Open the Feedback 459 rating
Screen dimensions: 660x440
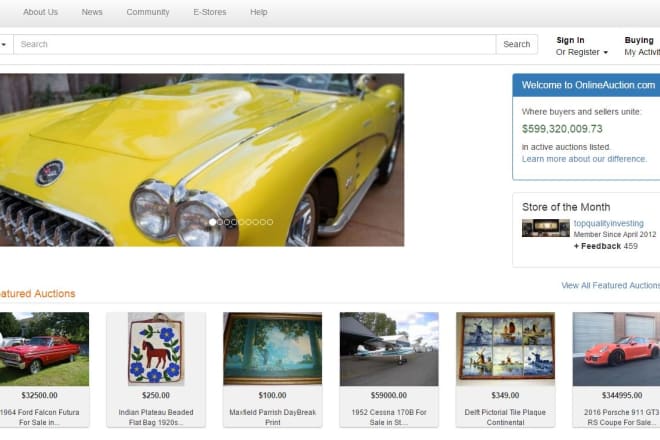605,246
